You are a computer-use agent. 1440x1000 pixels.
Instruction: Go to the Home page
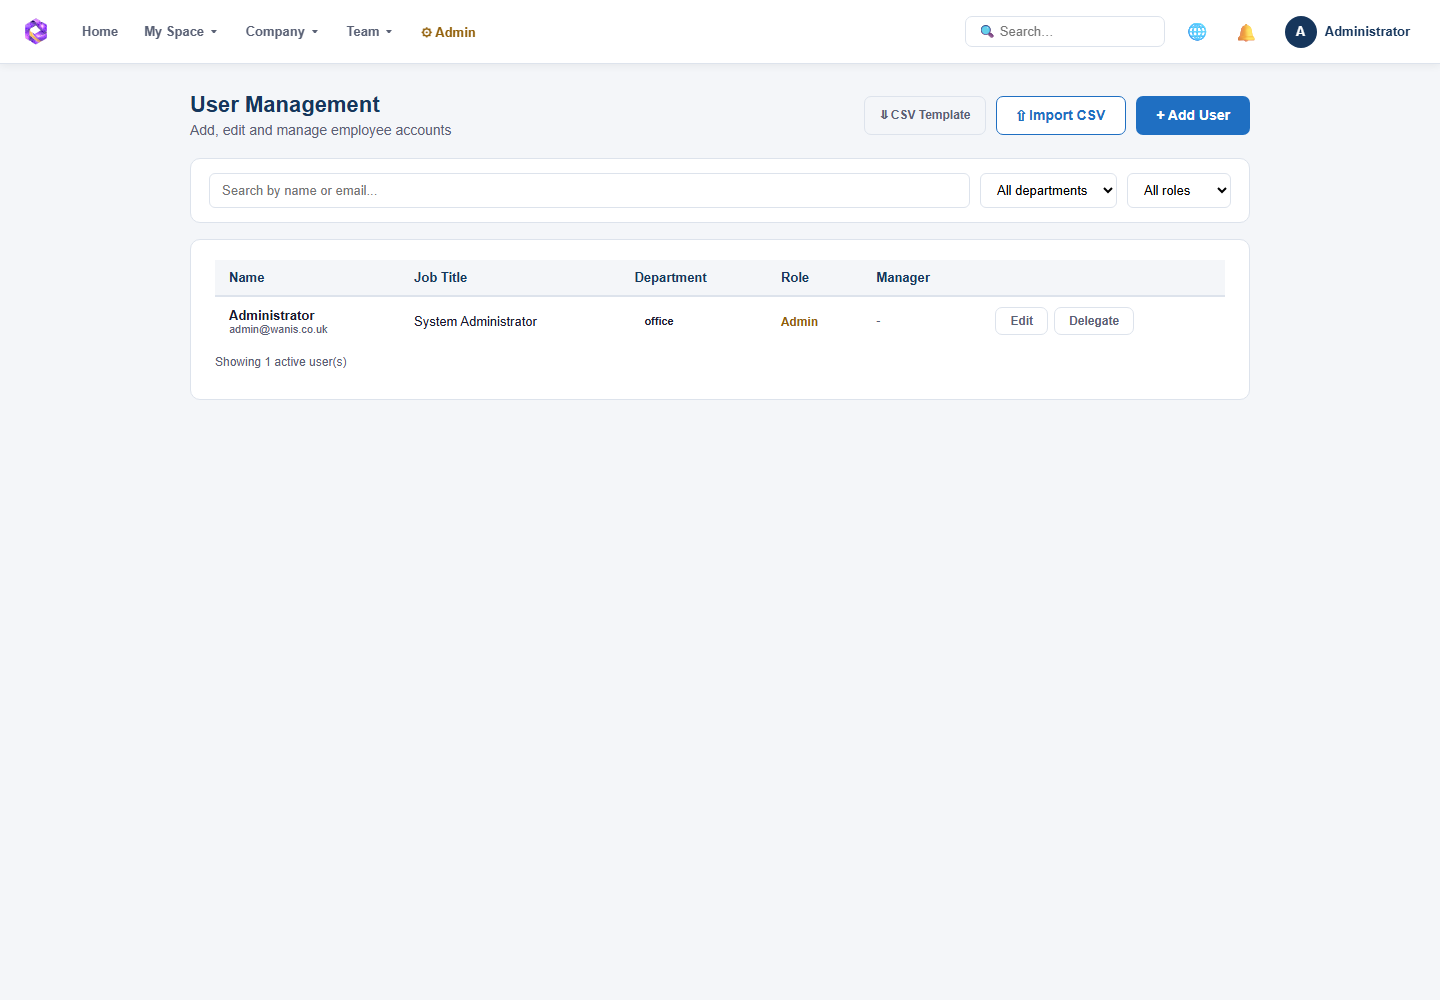(100, 32)
